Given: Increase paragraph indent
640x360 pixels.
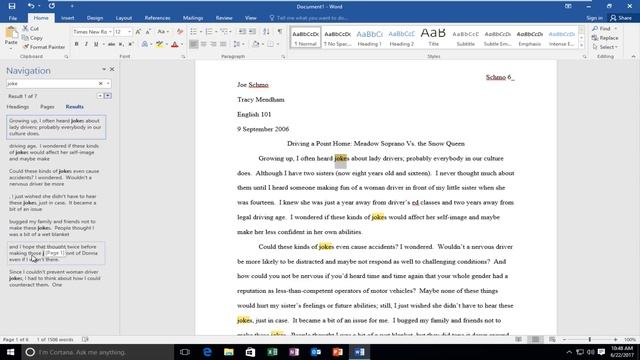Looking at the screenshot, I should [x=252, y=31].
